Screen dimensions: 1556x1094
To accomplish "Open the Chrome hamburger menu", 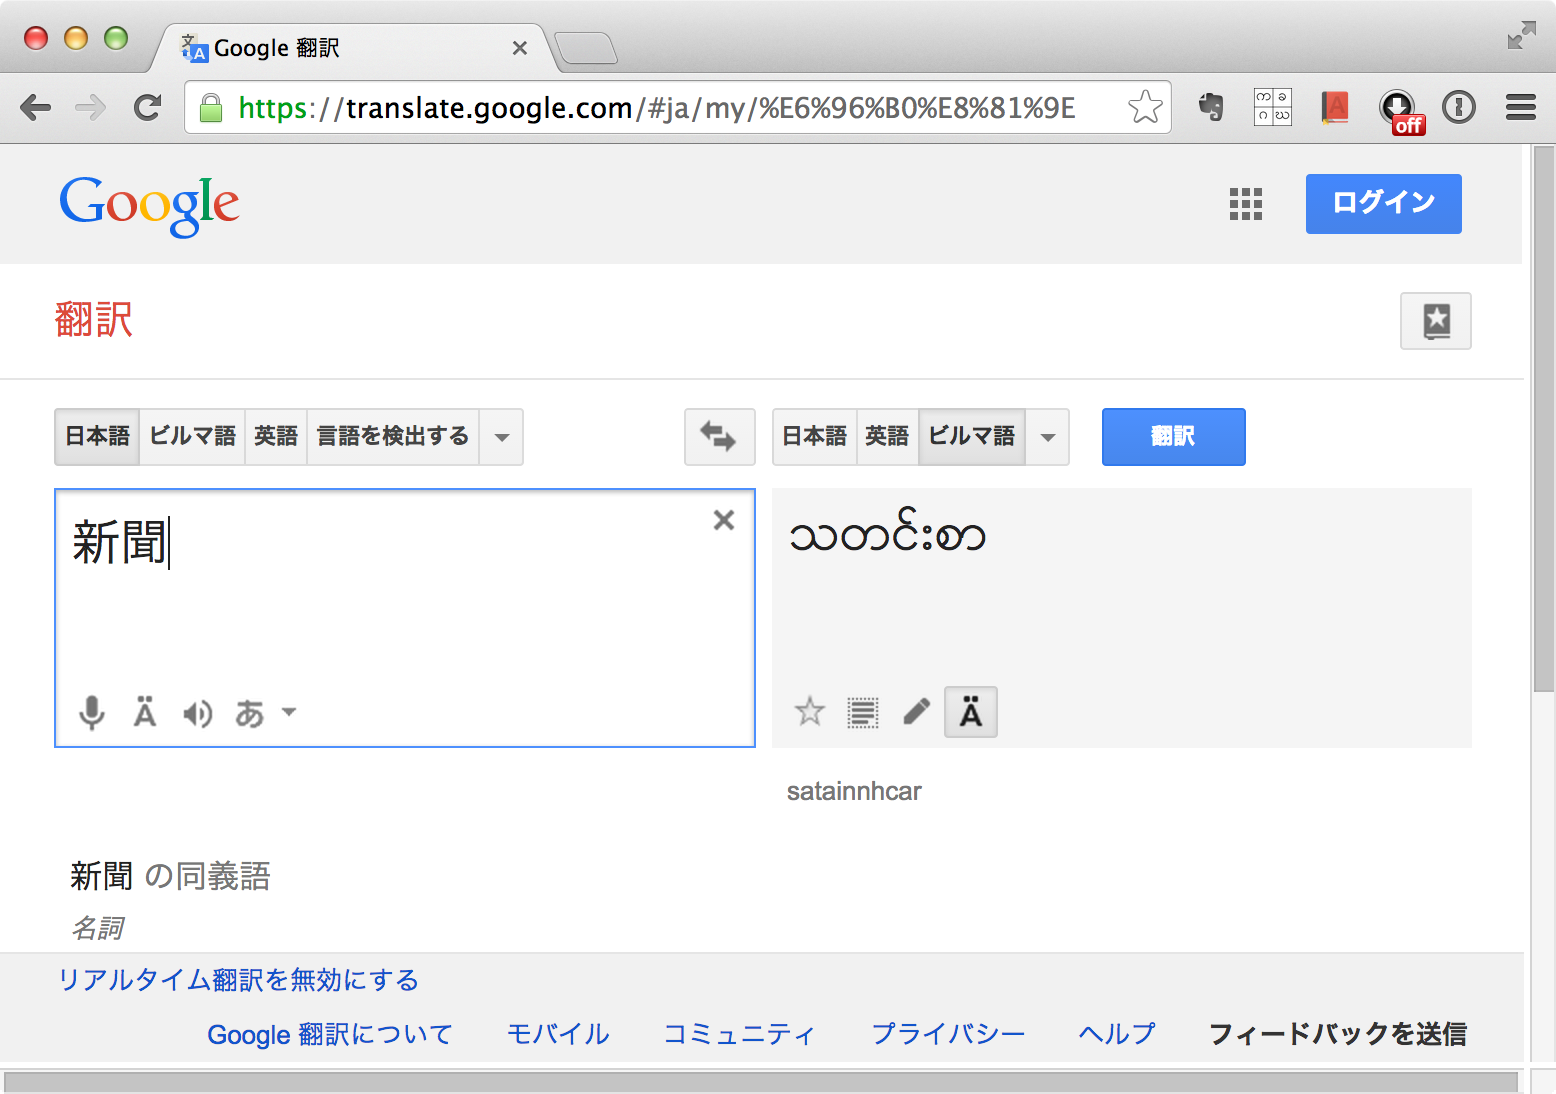I will click(1521, 107).
